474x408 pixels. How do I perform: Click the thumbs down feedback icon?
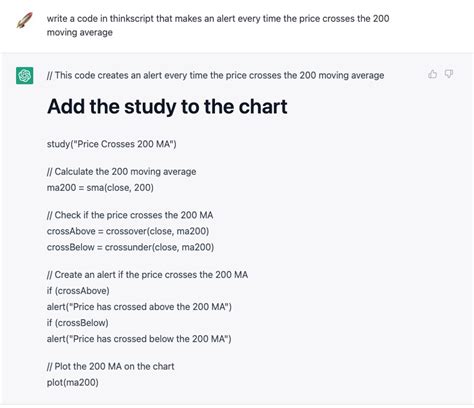pos(449,74)
